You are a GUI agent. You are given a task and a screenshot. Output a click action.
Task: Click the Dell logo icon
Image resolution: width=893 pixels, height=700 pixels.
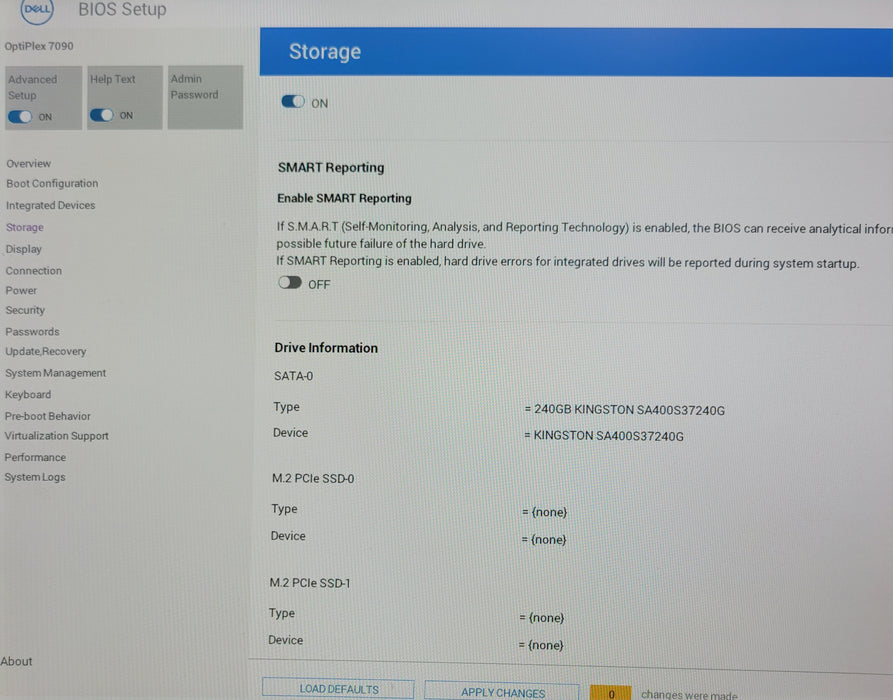pyautogui.click(x=37, y=10)
